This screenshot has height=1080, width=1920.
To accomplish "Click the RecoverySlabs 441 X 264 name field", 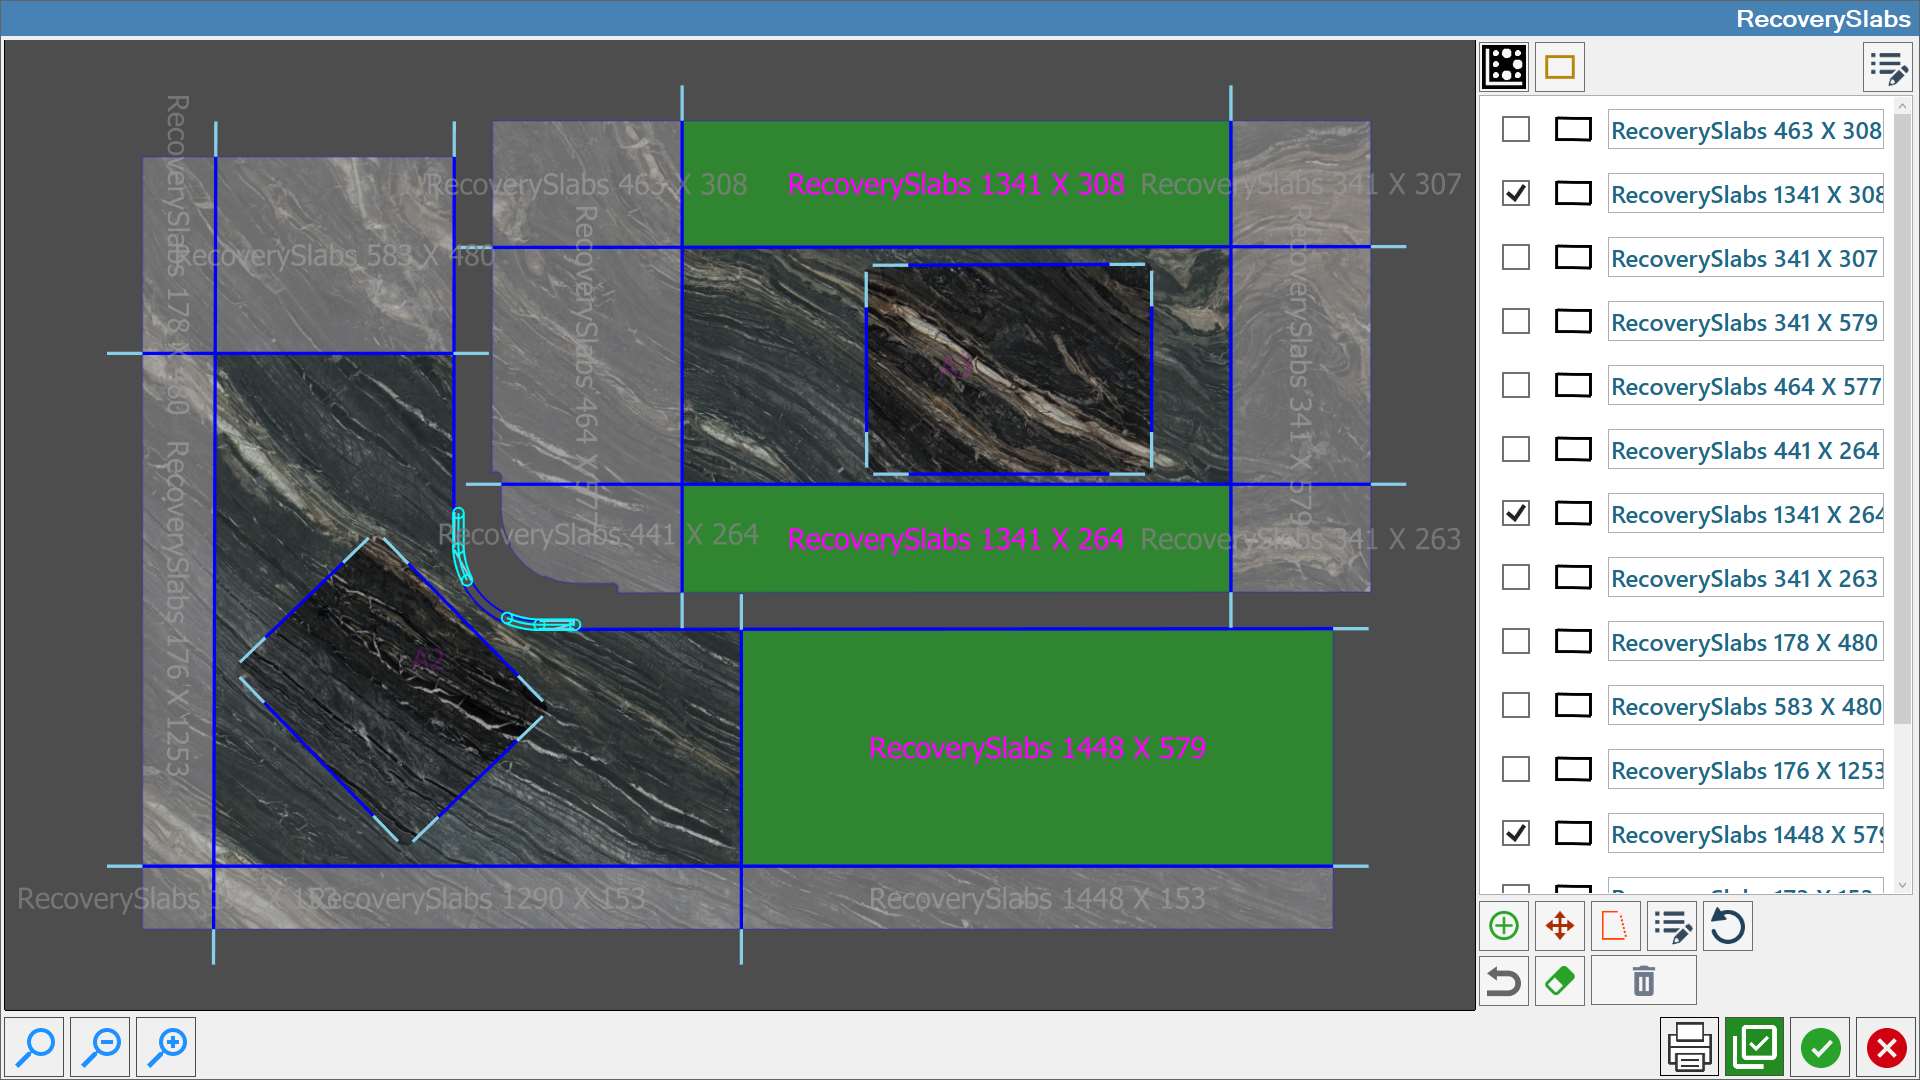I will tap(1745, 450).
